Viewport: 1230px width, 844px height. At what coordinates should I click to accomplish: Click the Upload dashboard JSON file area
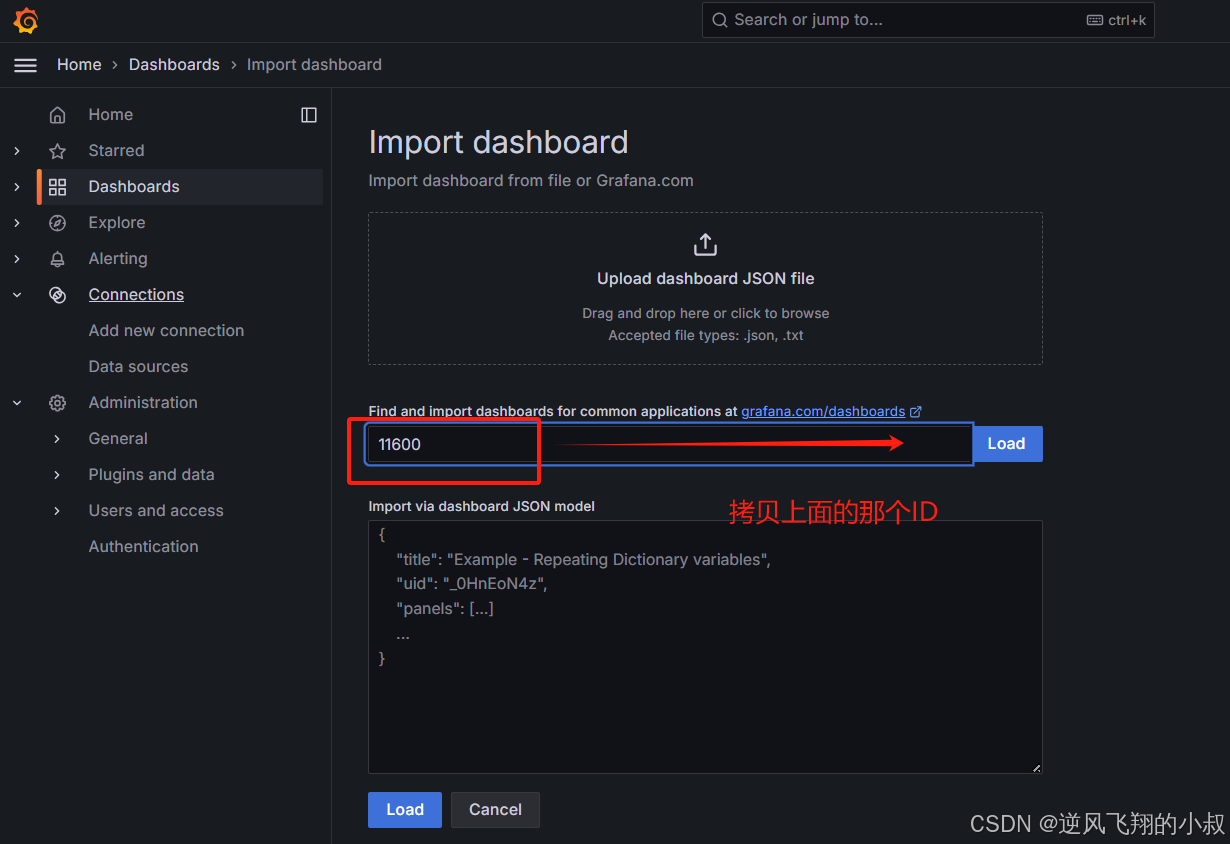(705, 288)
